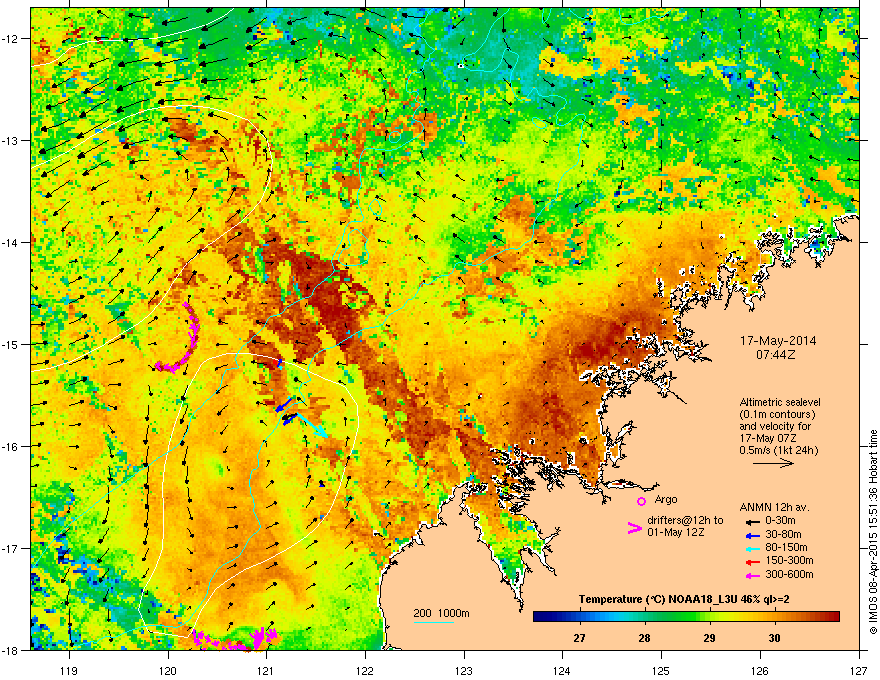Image resolution: width=880 pixels, height=680 pixels.
Task: Click the magenta Argo circle marker in legend
Action: click(x=641, y=501)
